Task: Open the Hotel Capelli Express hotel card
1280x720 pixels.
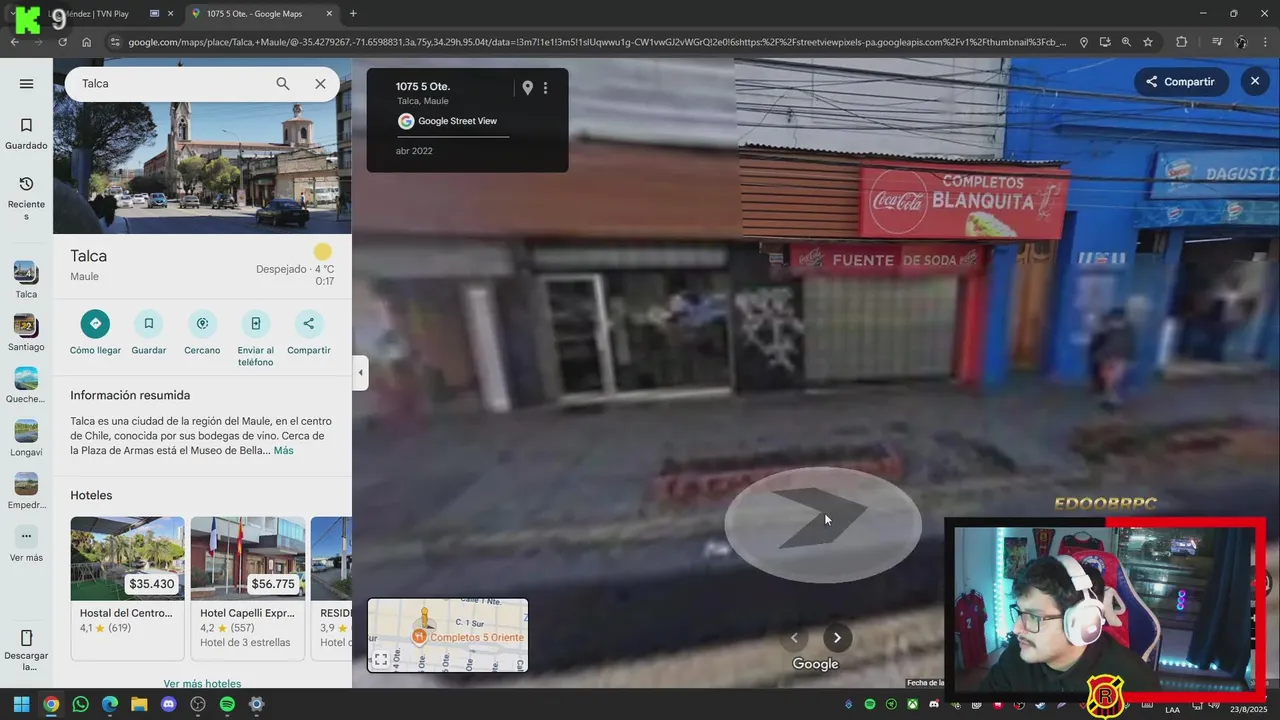Action: [248, 588]
